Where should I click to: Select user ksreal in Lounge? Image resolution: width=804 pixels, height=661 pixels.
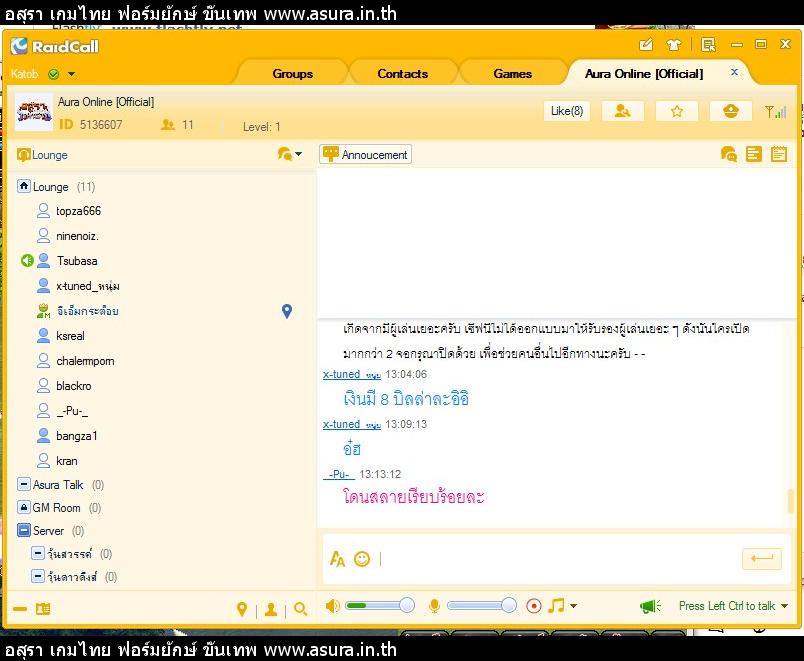tap(70, 336)
